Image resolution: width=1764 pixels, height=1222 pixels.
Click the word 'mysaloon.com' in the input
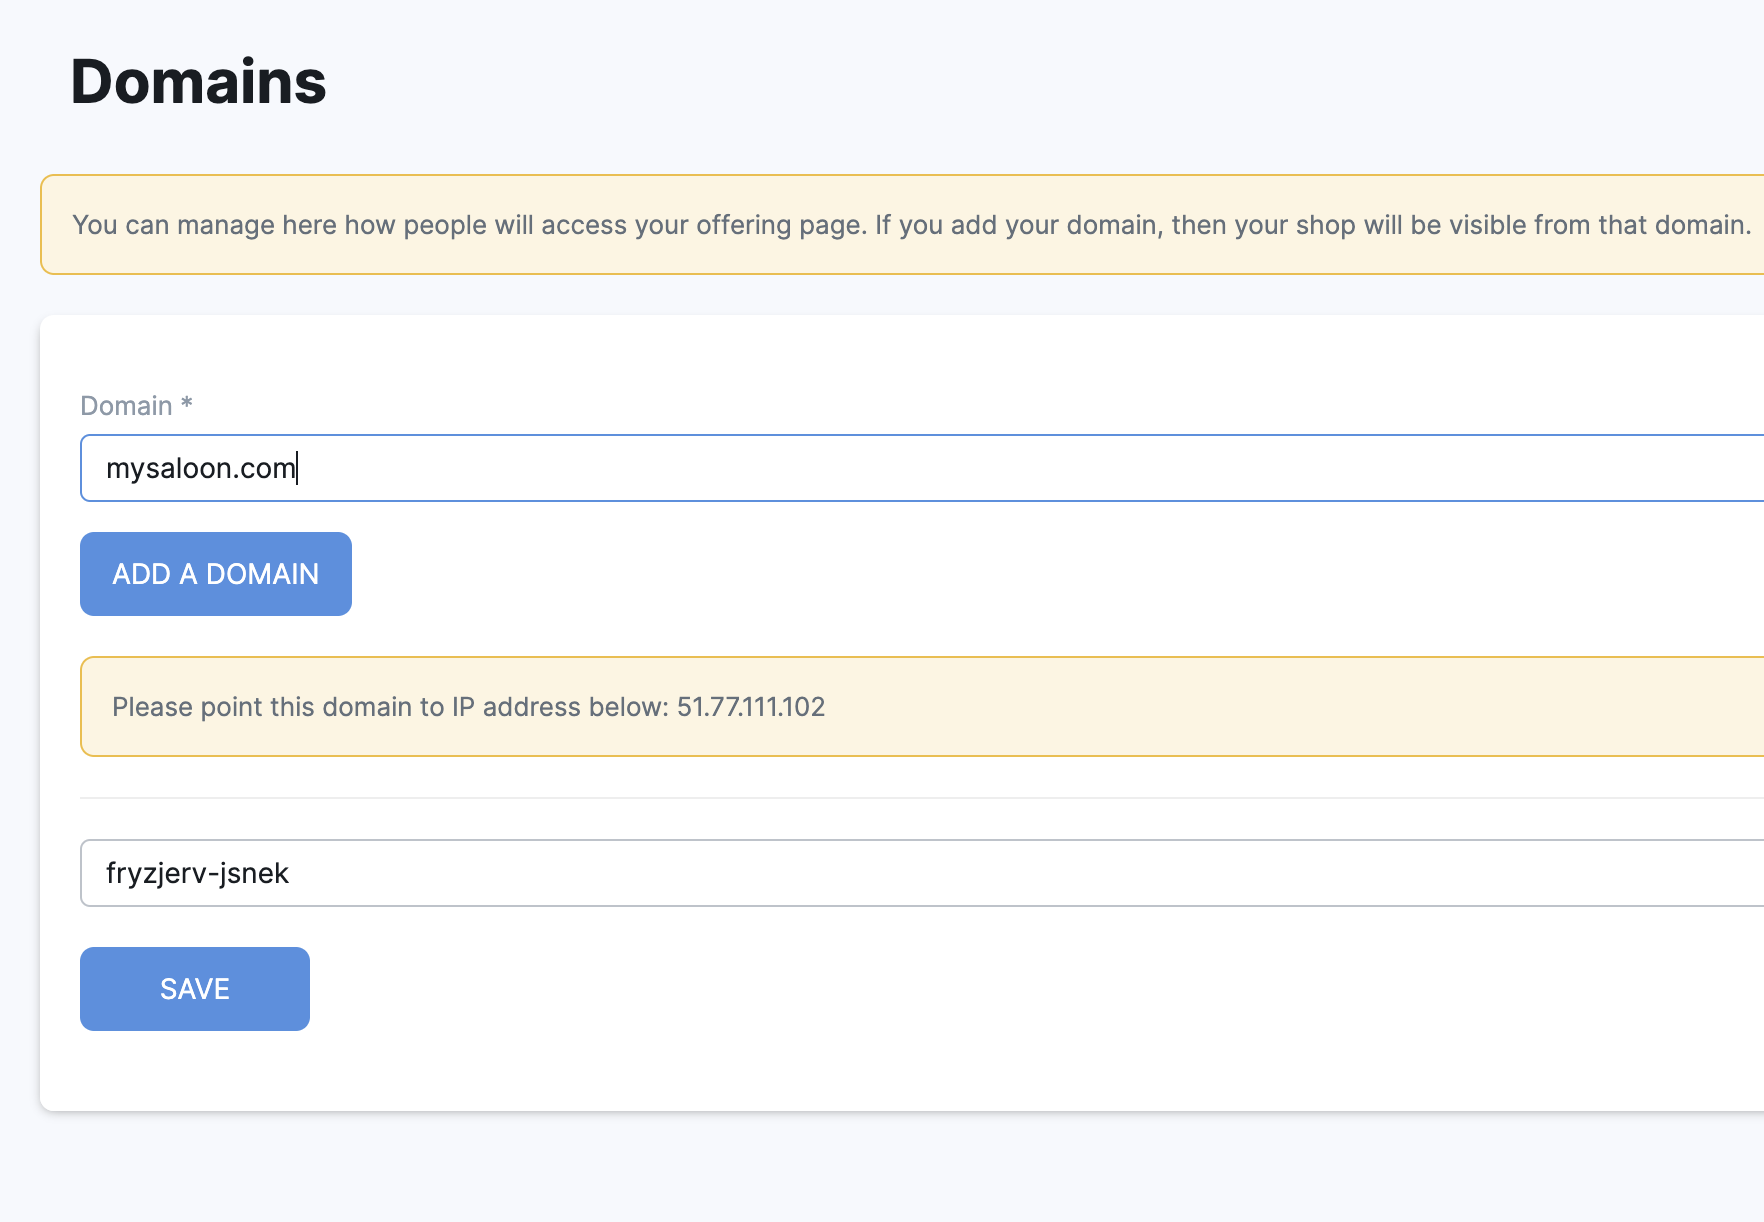[x=200, y=468]
